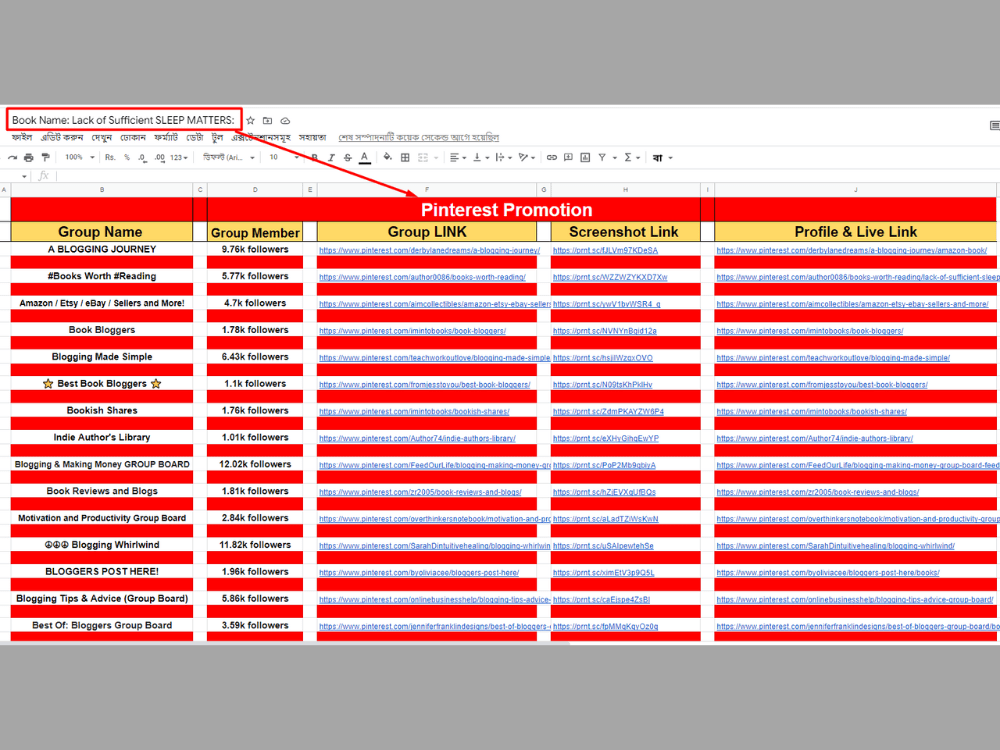Decrease decimal places
This screenshot has width=1000, height=750.
point(142,158)
